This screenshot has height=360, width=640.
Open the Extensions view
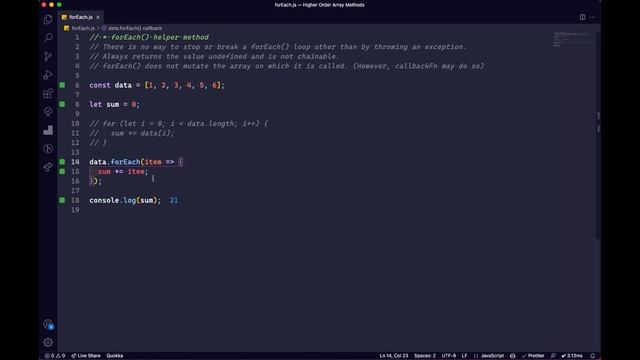click(x=48, y=93)
